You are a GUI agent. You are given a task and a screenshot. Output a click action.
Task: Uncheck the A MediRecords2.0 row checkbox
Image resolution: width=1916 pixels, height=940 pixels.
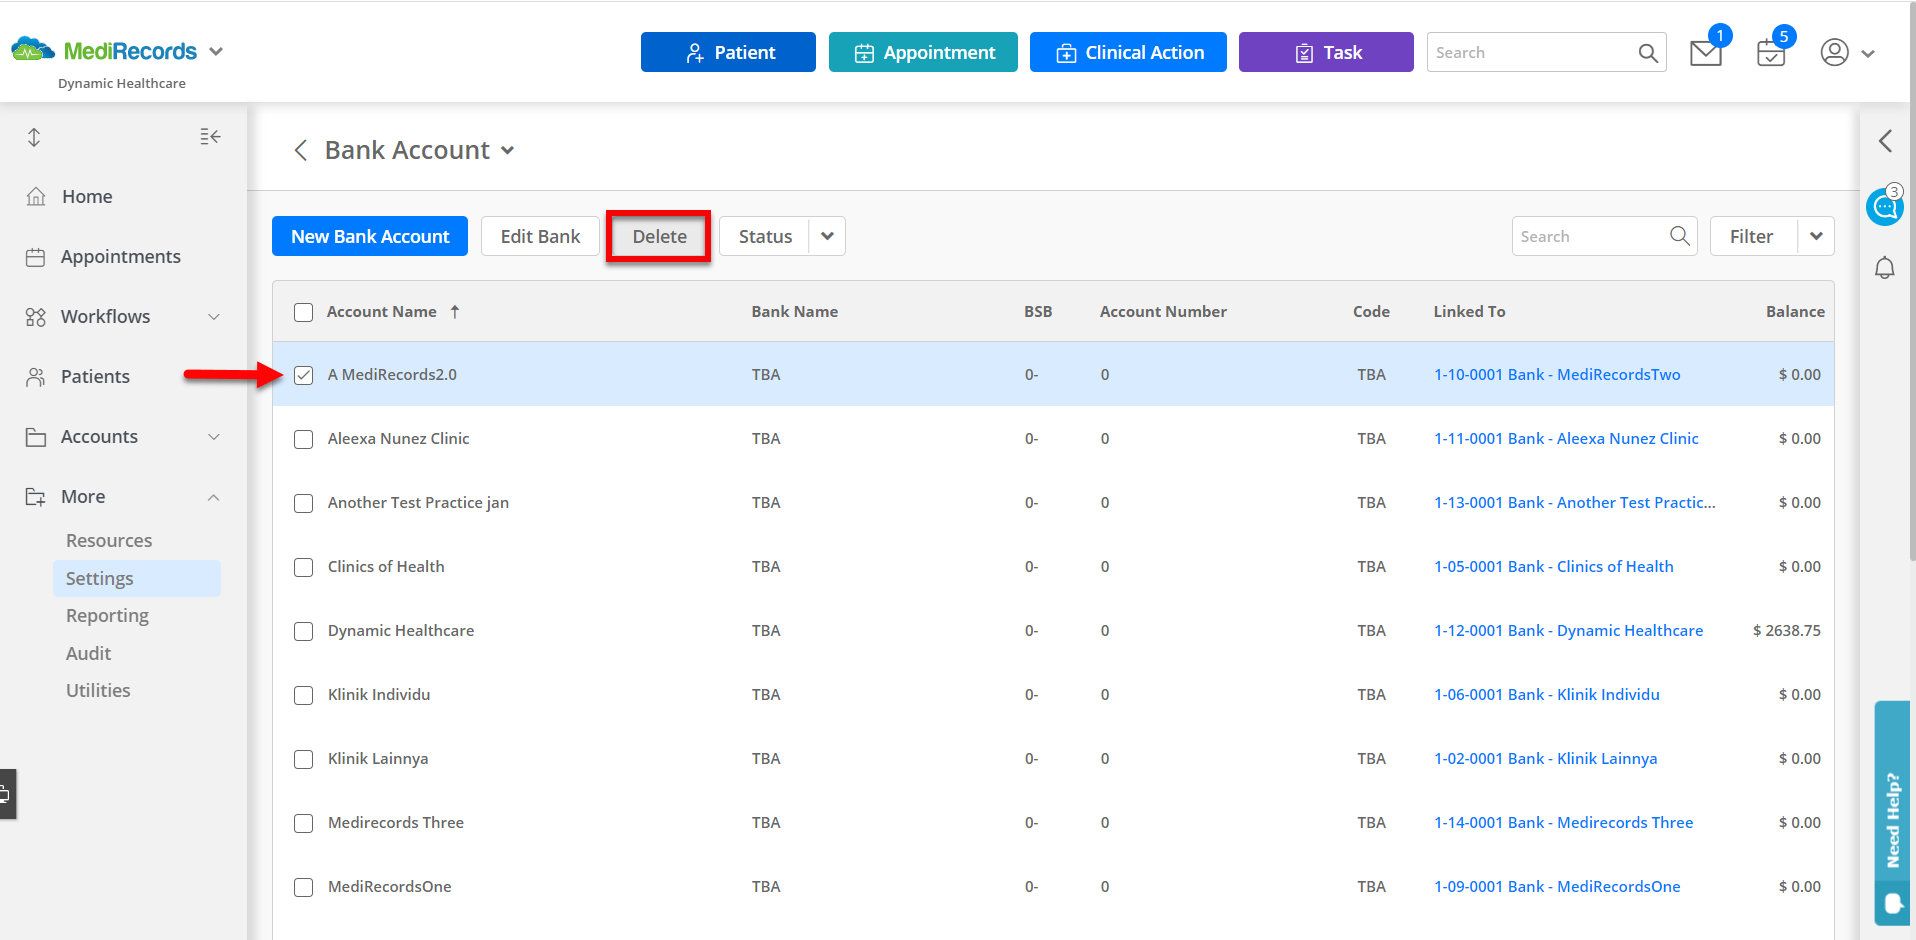click(304, 375)
